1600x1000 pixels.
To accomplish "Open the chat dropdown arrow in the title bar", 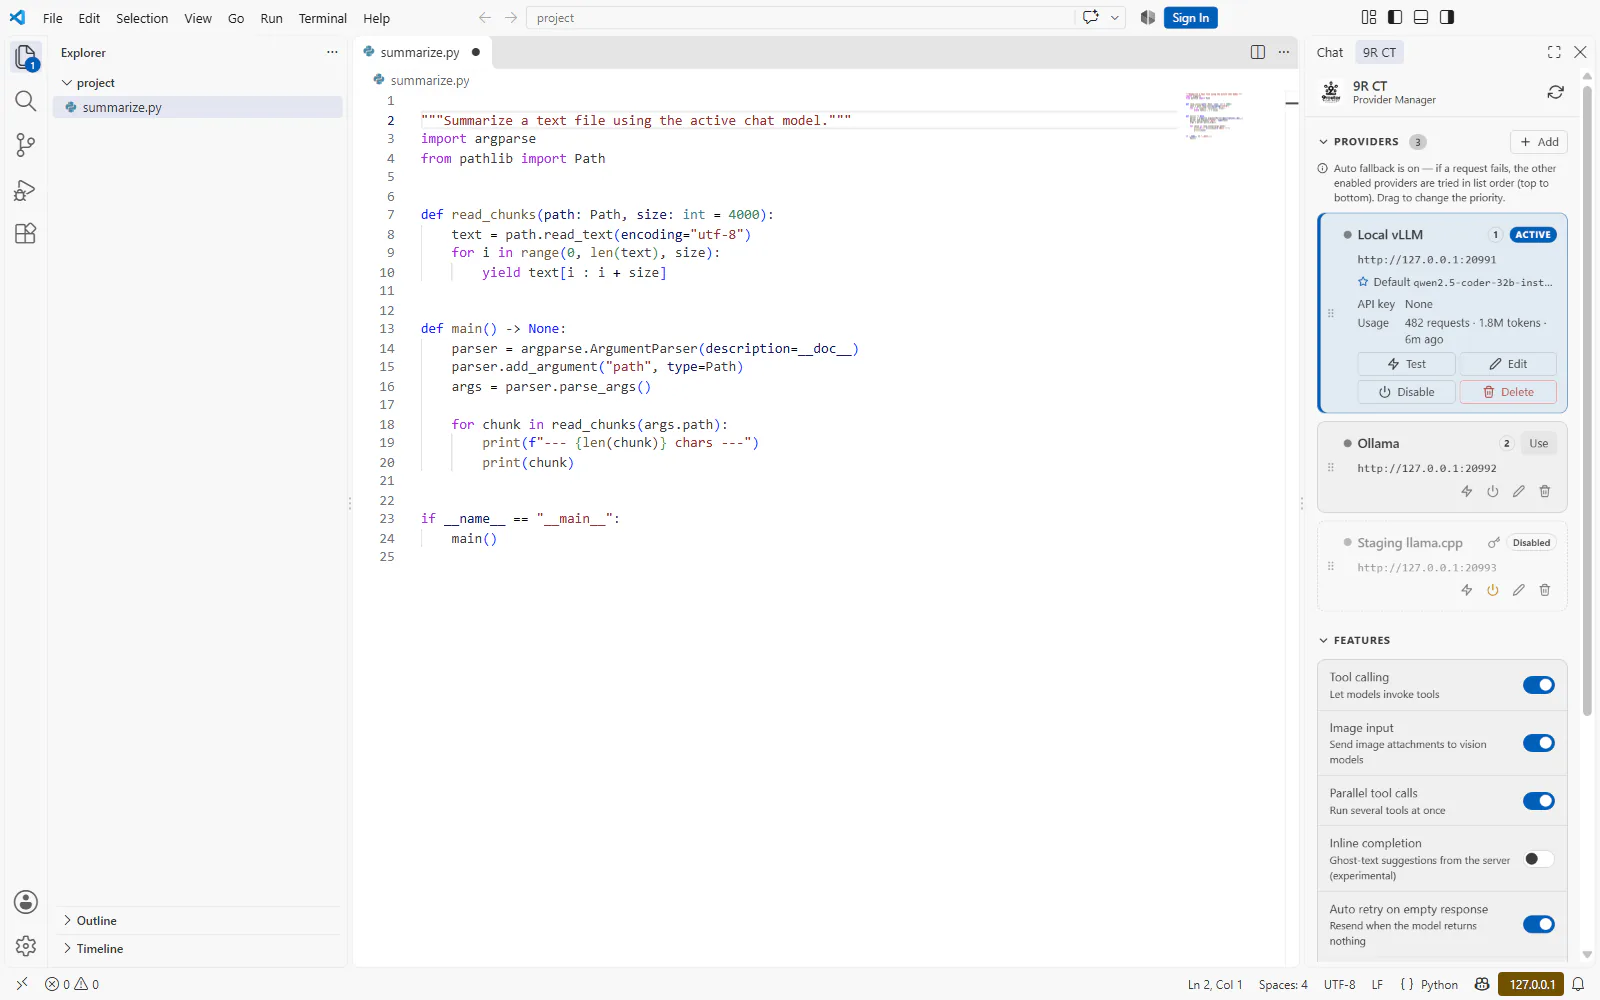I will pos(1115,17).
